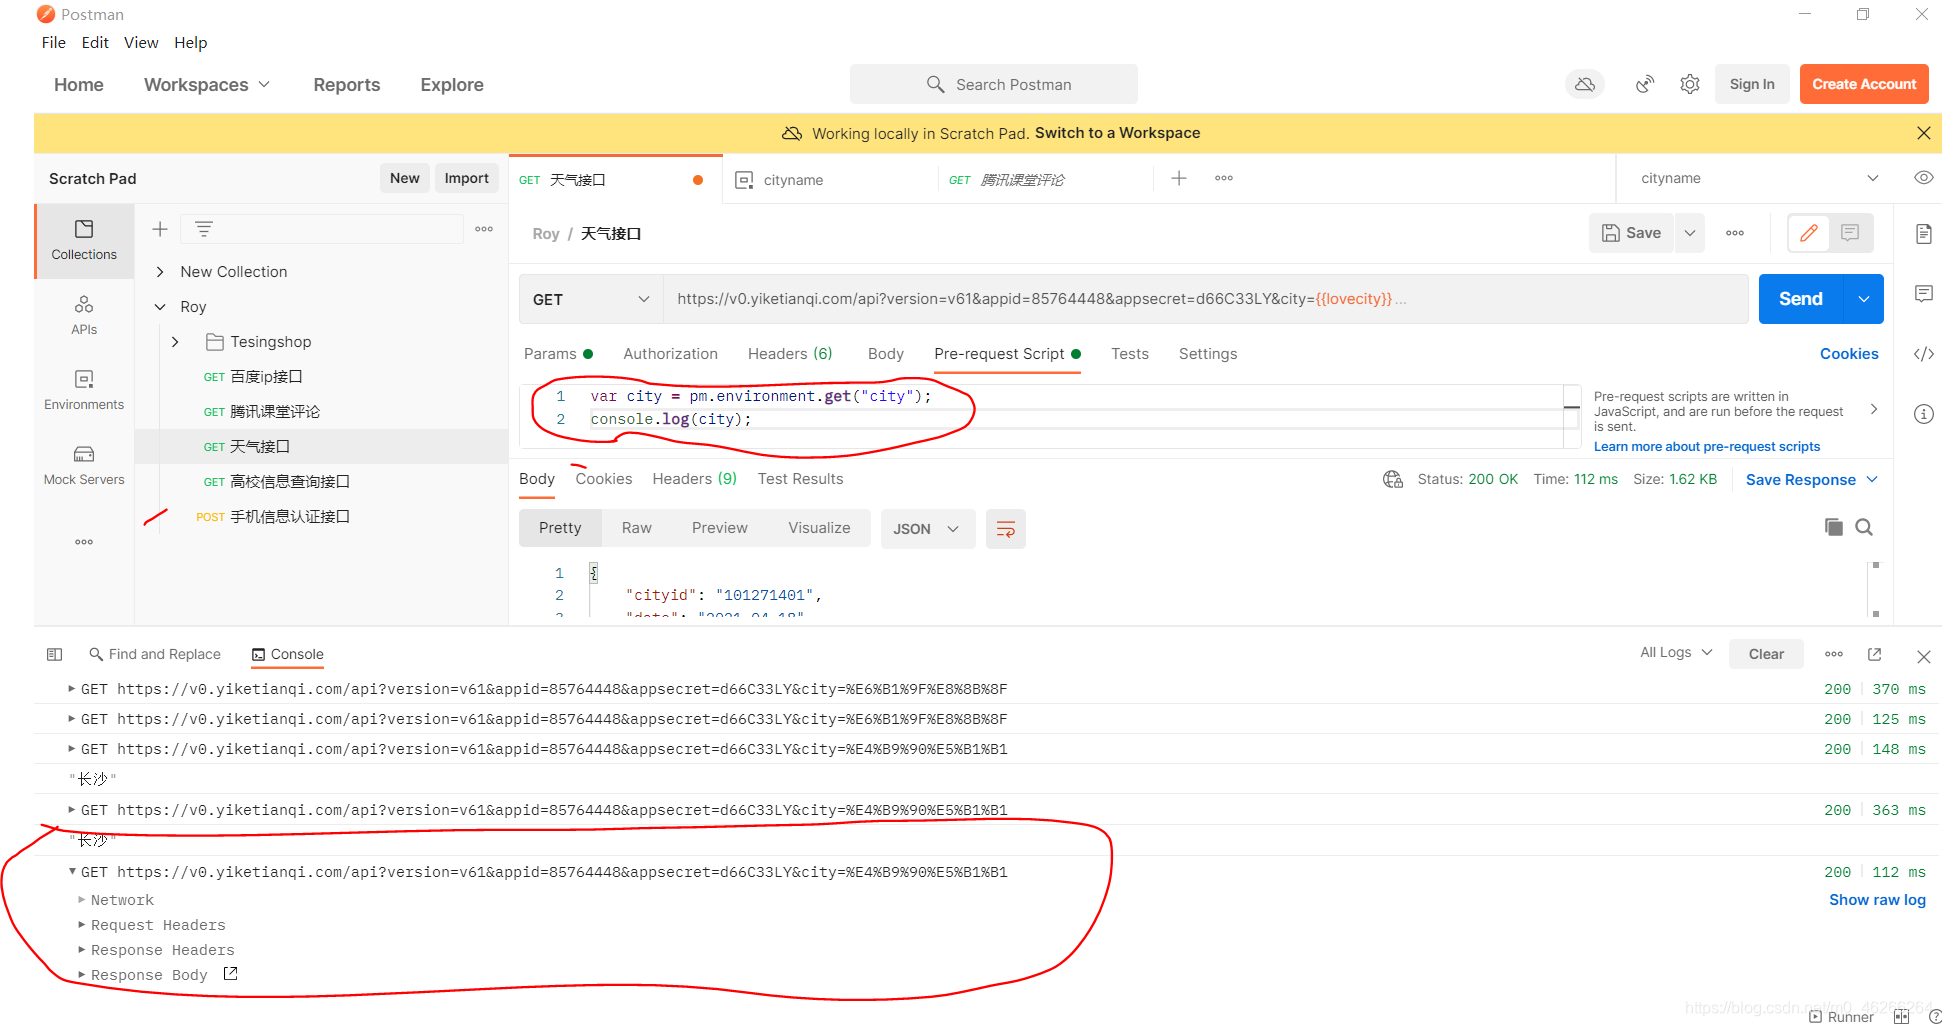Open the File menu

pos(54,42)
